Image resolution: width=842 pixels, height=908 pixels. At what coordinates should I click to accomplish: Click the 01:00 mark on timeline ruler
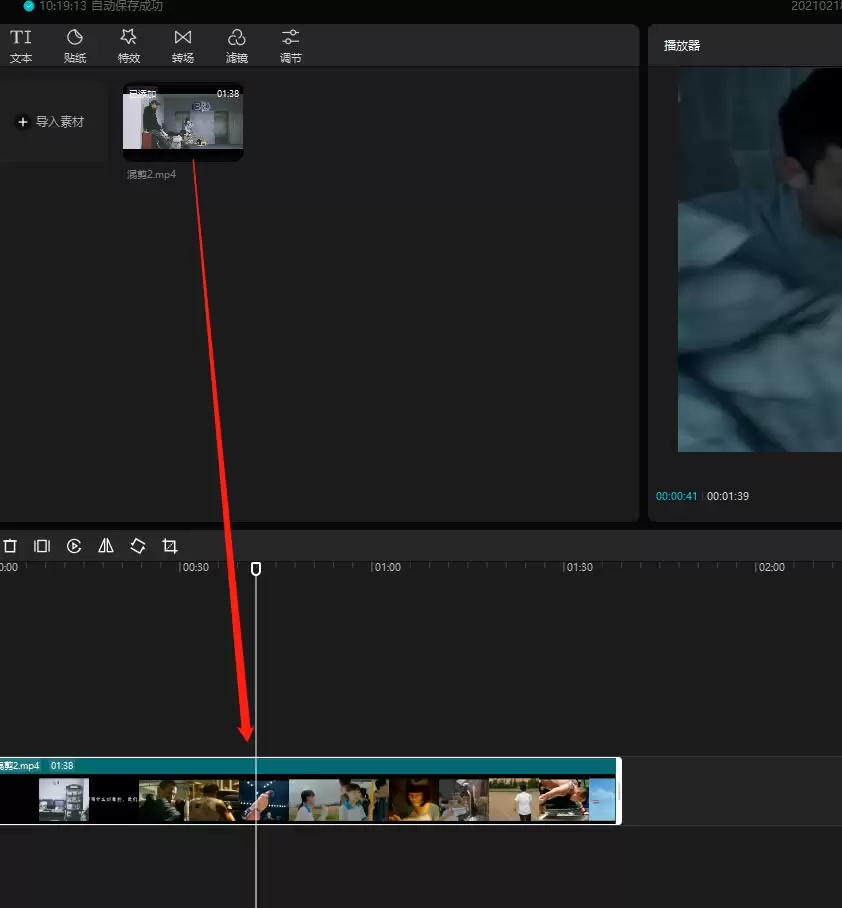click(x=385, y=567)
